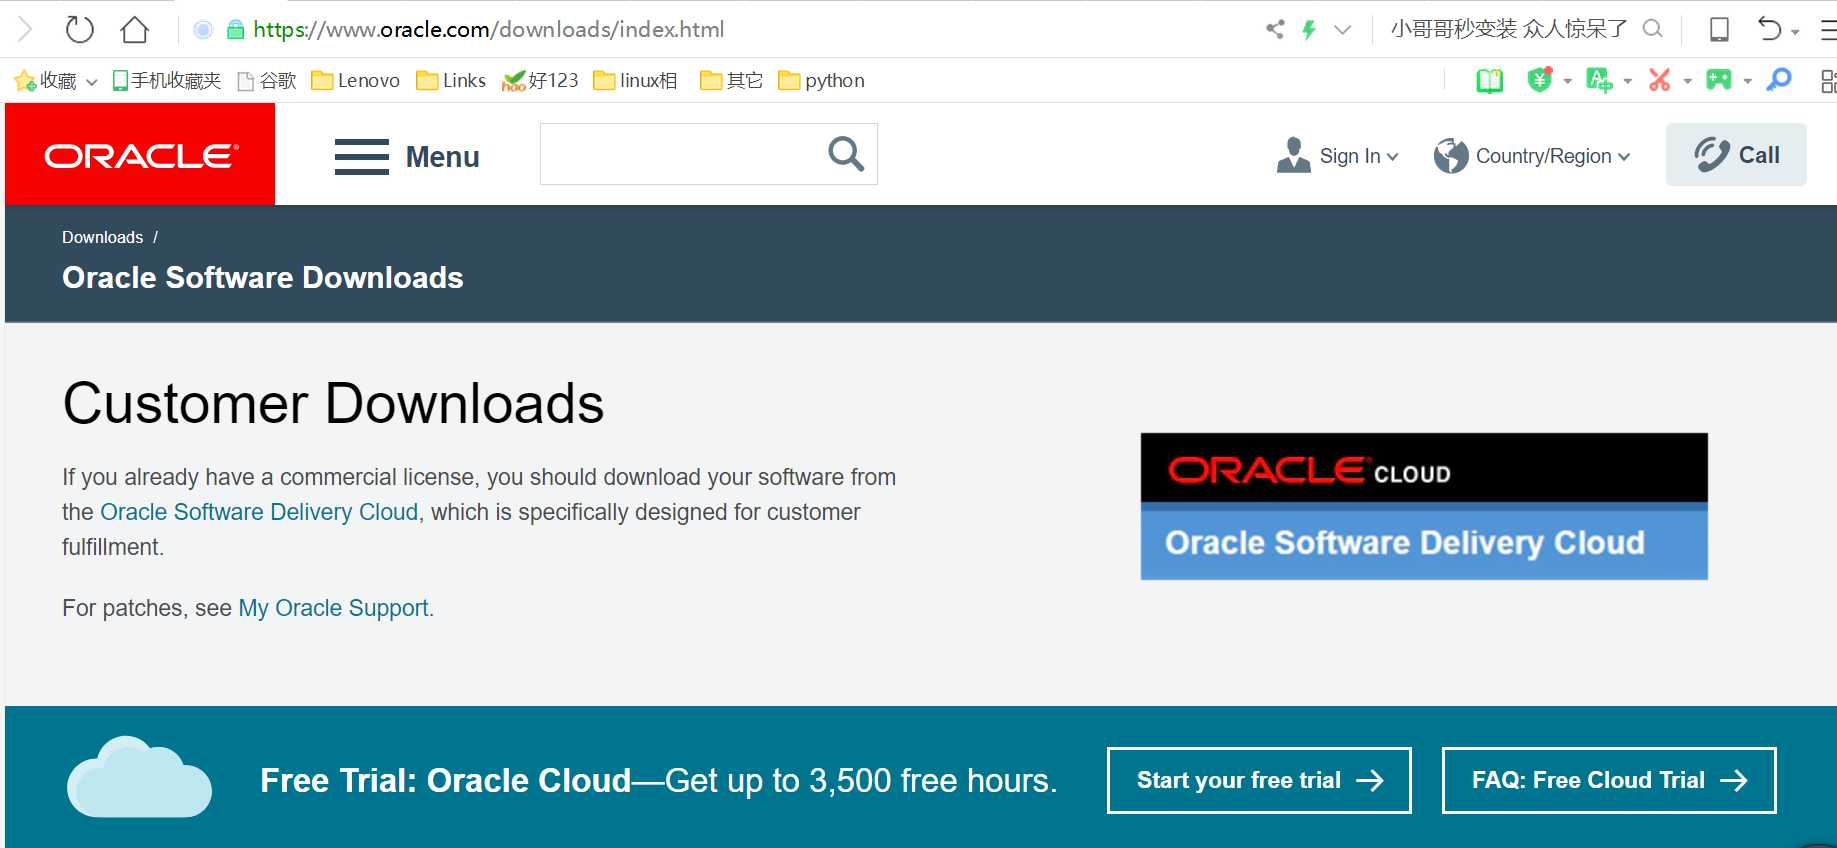The image size is (1837, 848).
Task: Expand the translate extension dropdown arrow
Action: coord(1627,82)
